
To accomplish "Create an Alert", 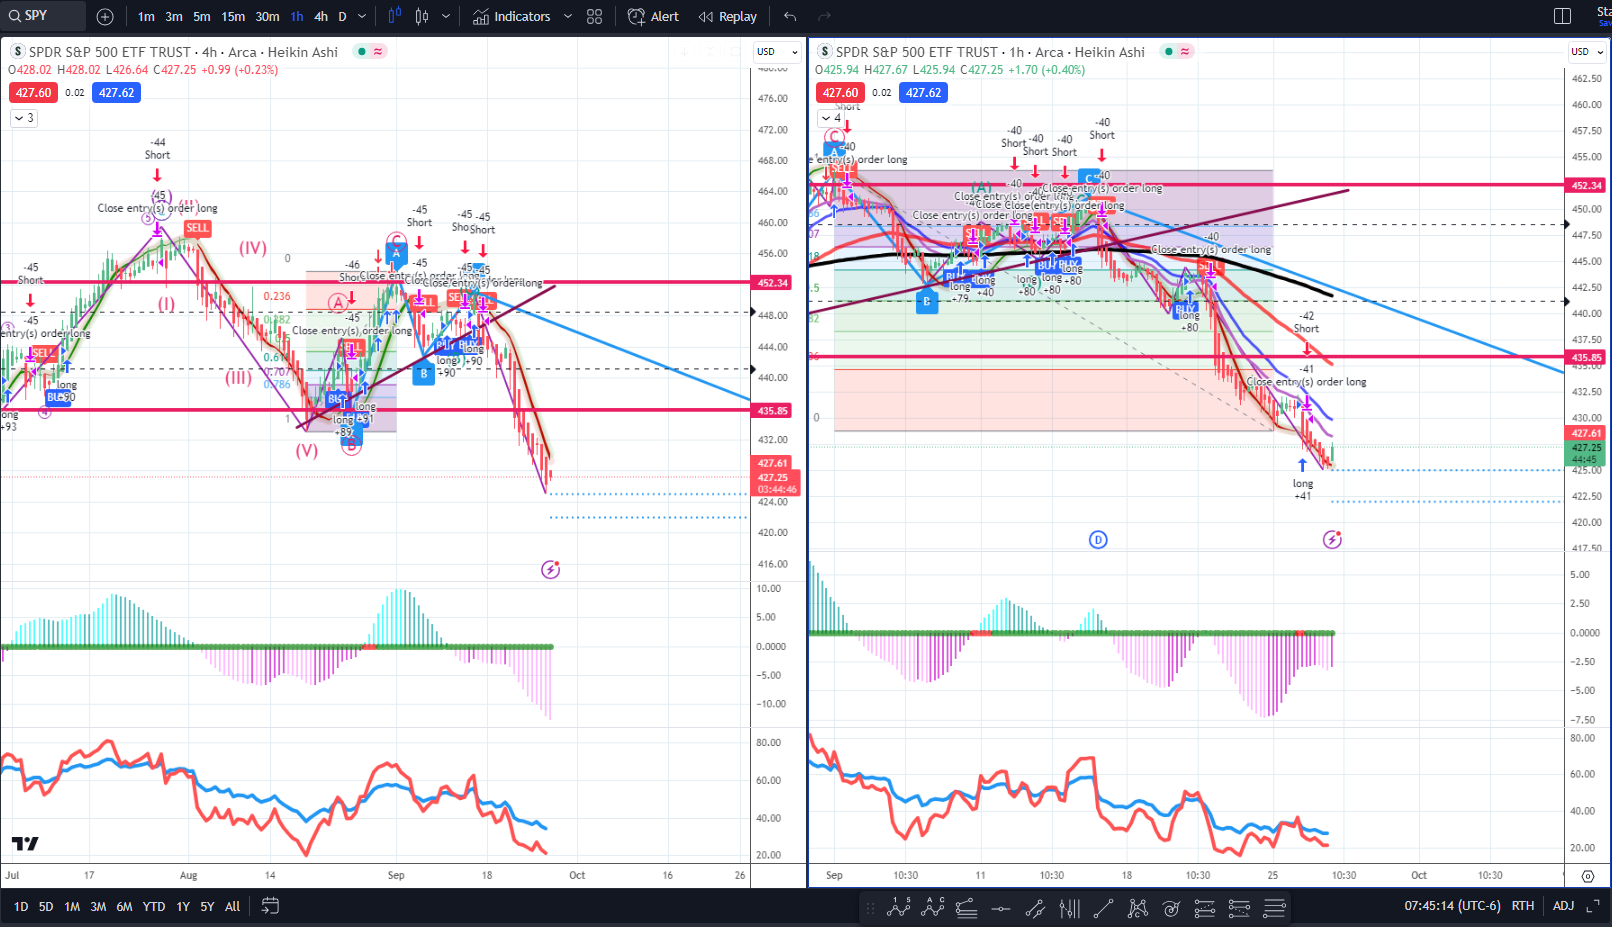I will tap(653, 16).
